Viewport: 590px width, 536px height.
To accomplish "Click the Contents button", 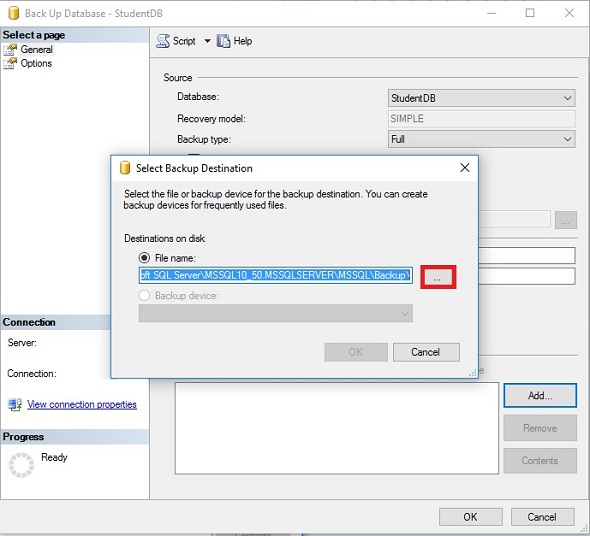I will pyautogui.click(x=540, y=461).
